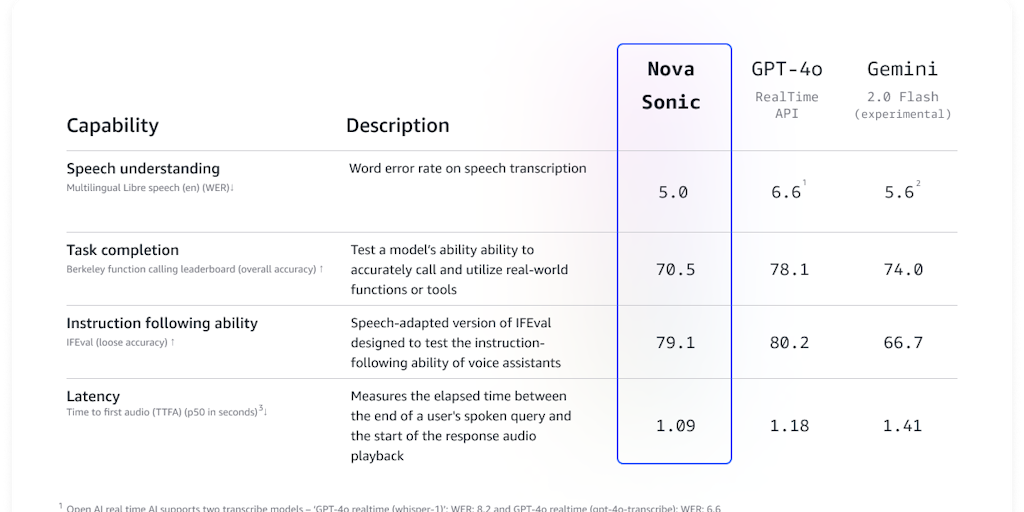The width and height of the screenshot is (1024, 512).
Task: Click the Capability column header
Action: [x=112, y=125]
